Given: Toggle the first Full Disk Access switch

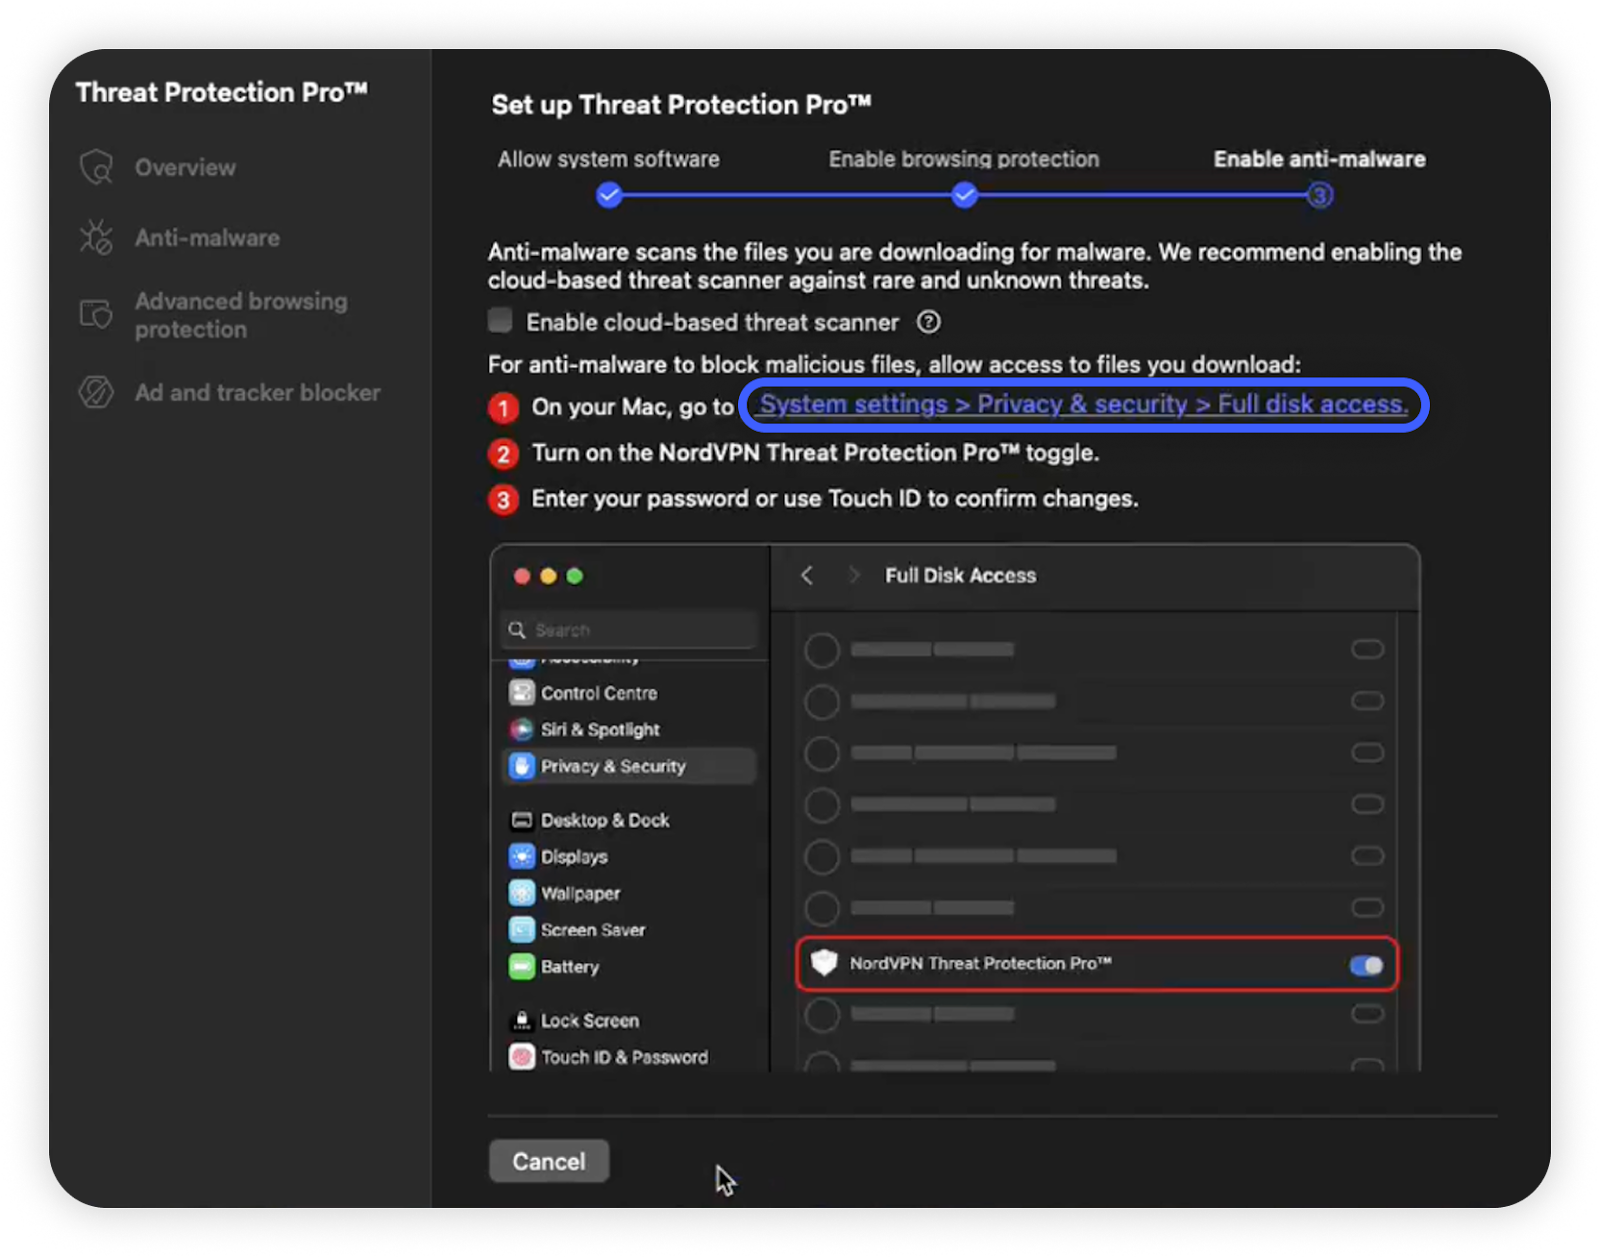Looking at the screenshot, I should point(1367,650).
